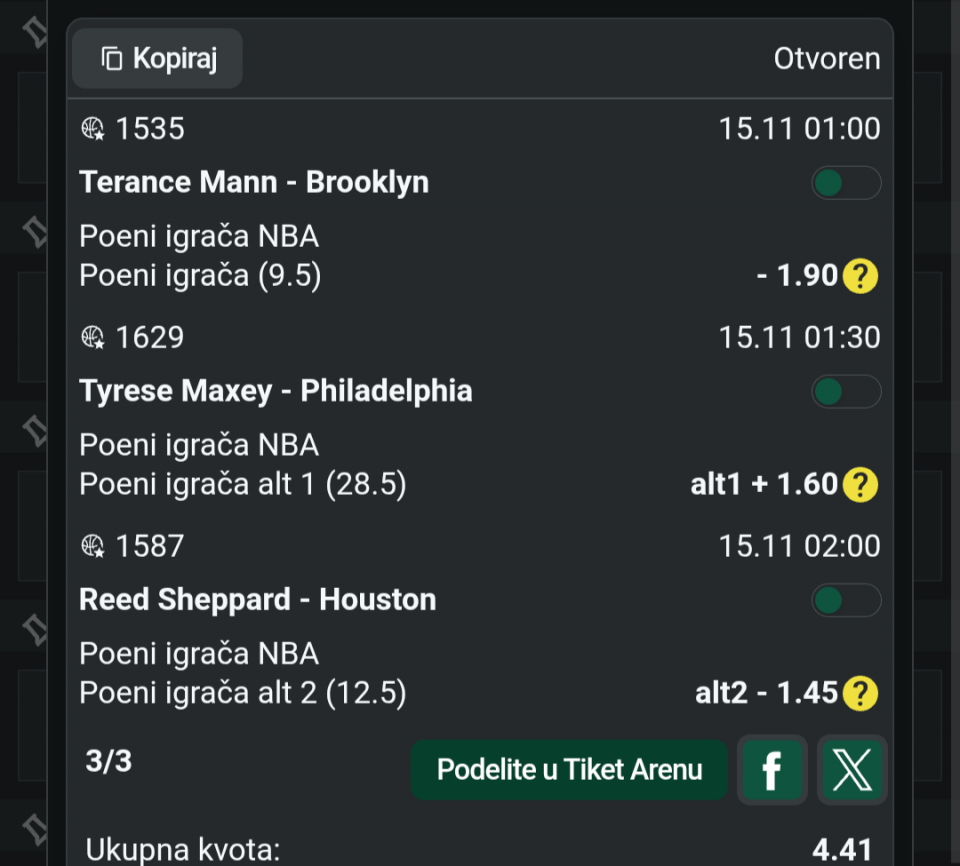
Task: Click basketball icon next to 1535
Action: tap(93, 129)
